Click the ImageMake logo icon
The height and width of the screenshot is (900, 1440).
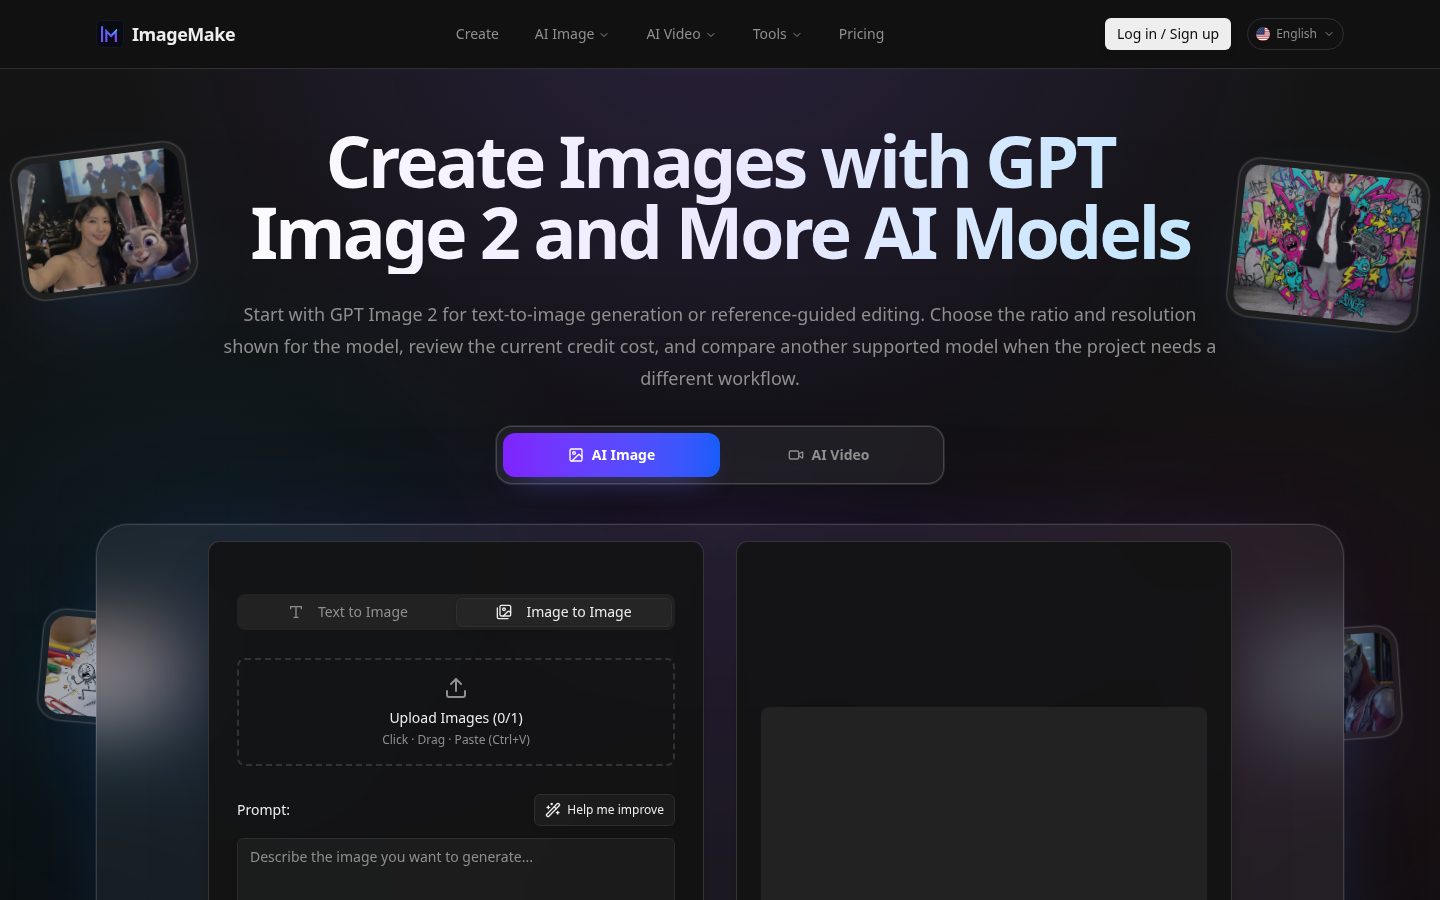(109, 34)
